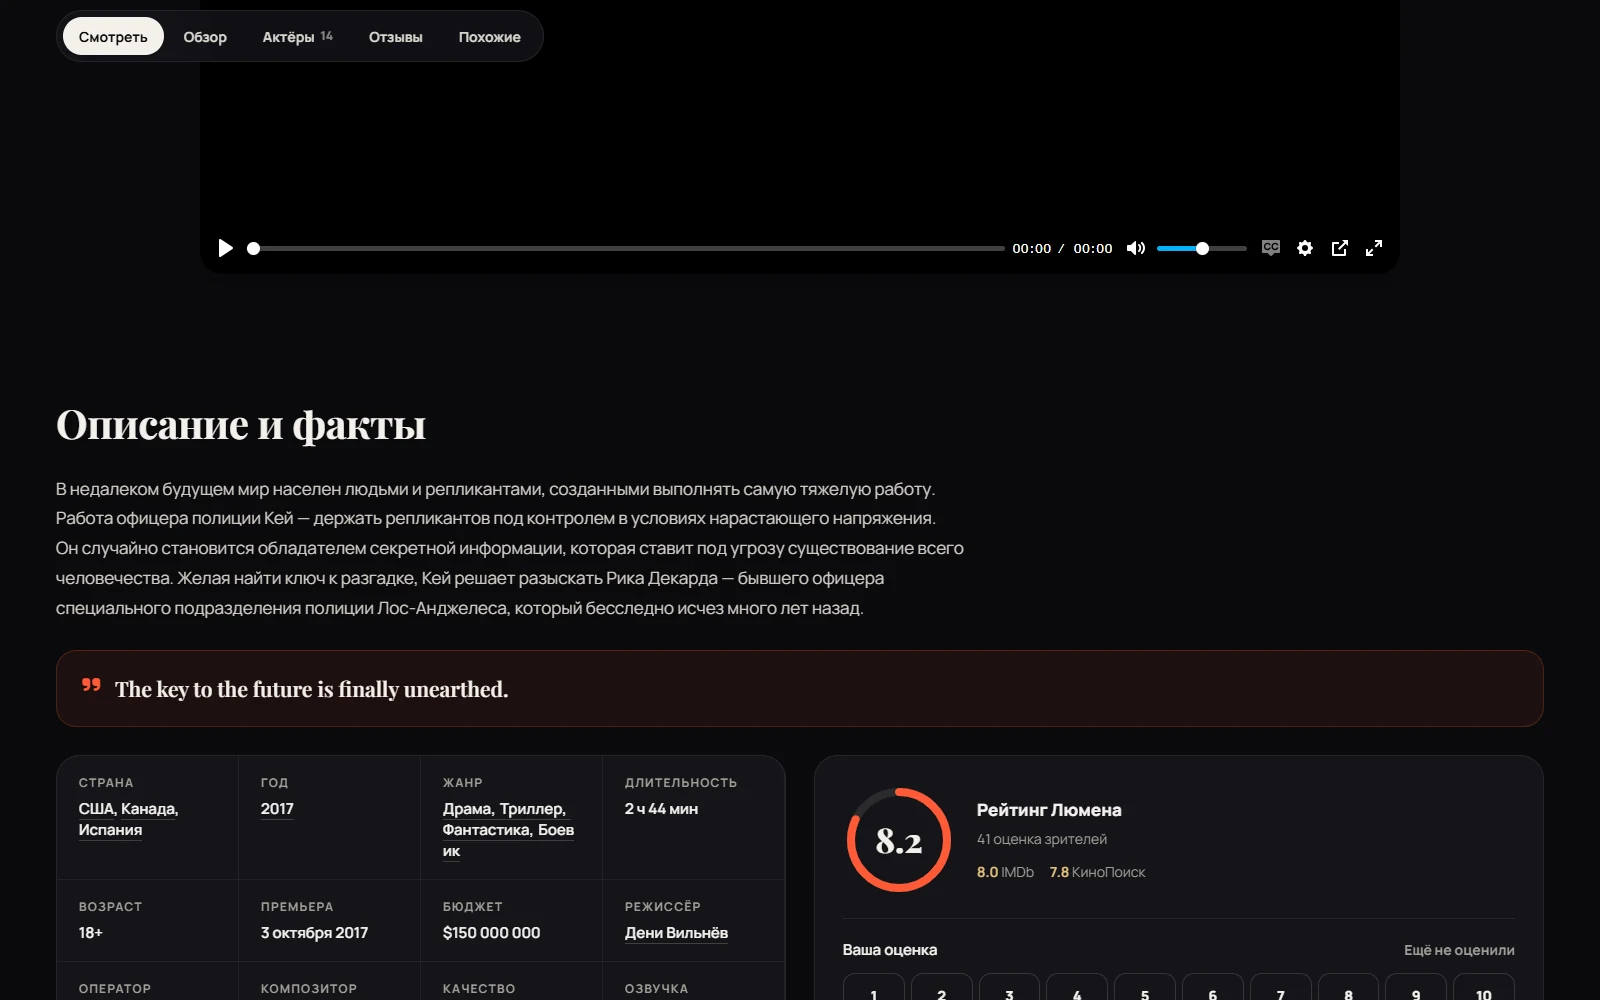Play the video in the player
Viewport: 1600px width, 1000px height.
225,248
